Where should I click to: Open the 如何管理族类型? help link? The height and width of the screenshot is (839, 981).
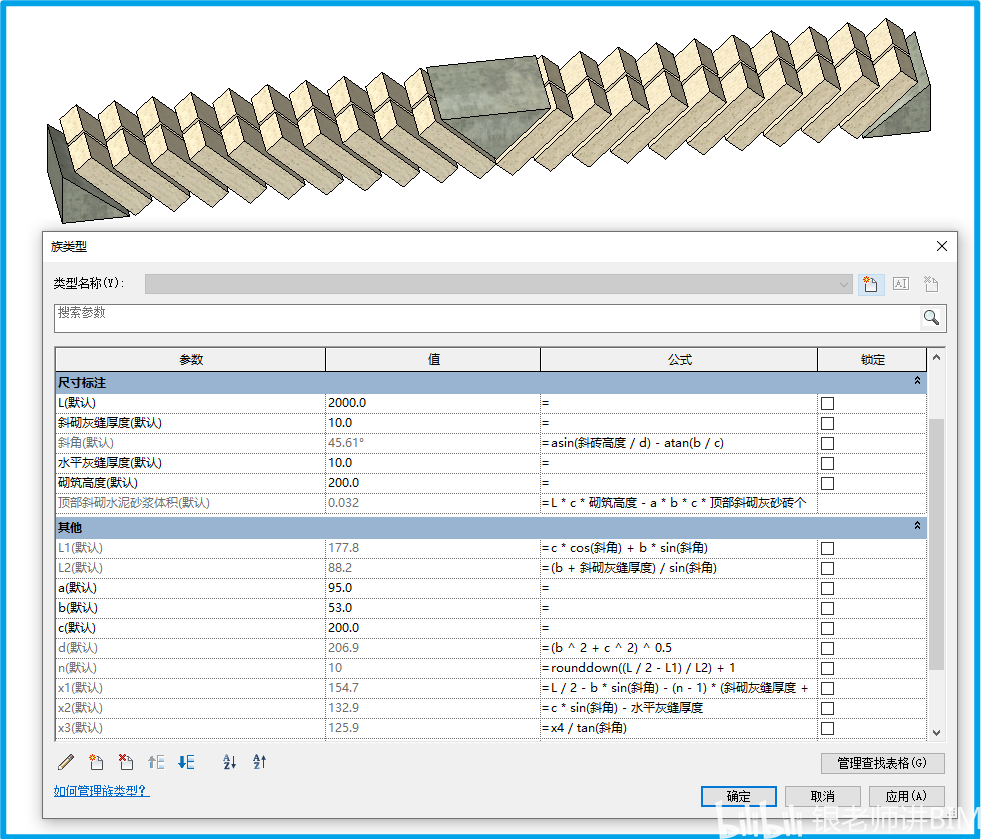tap(101, 791)
